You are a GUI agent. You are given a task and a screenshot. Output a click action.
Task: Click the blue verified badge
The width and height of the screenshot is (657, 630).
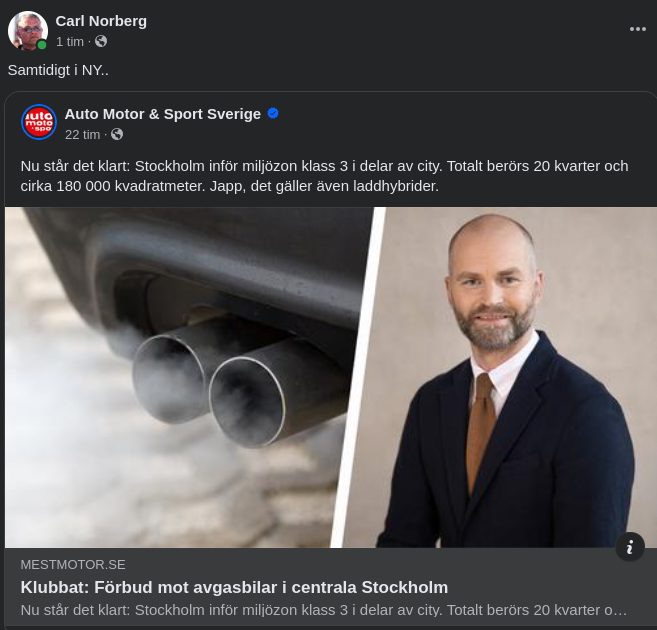click(x=273, y=113)
